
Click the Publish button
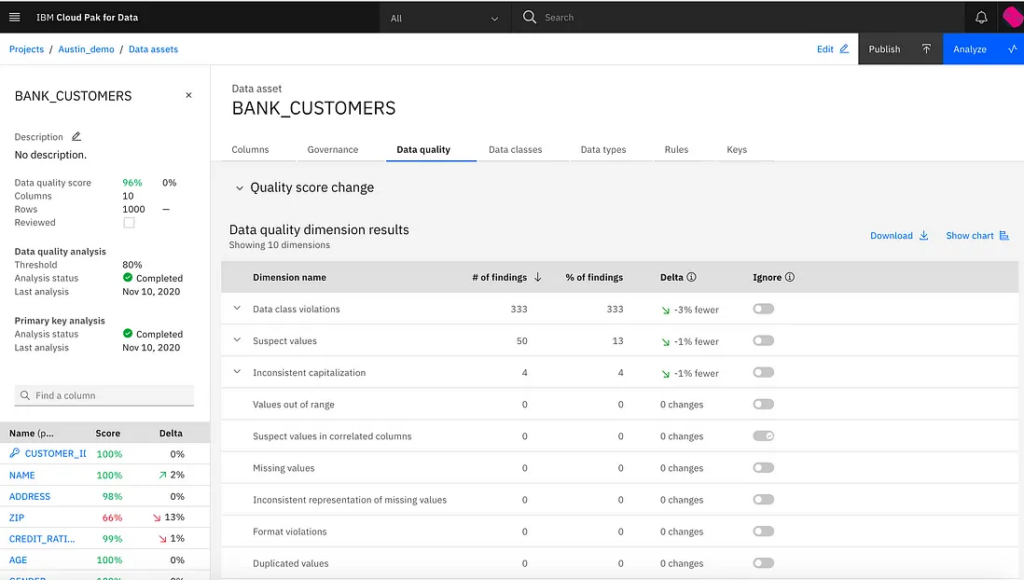click(901, 49)
